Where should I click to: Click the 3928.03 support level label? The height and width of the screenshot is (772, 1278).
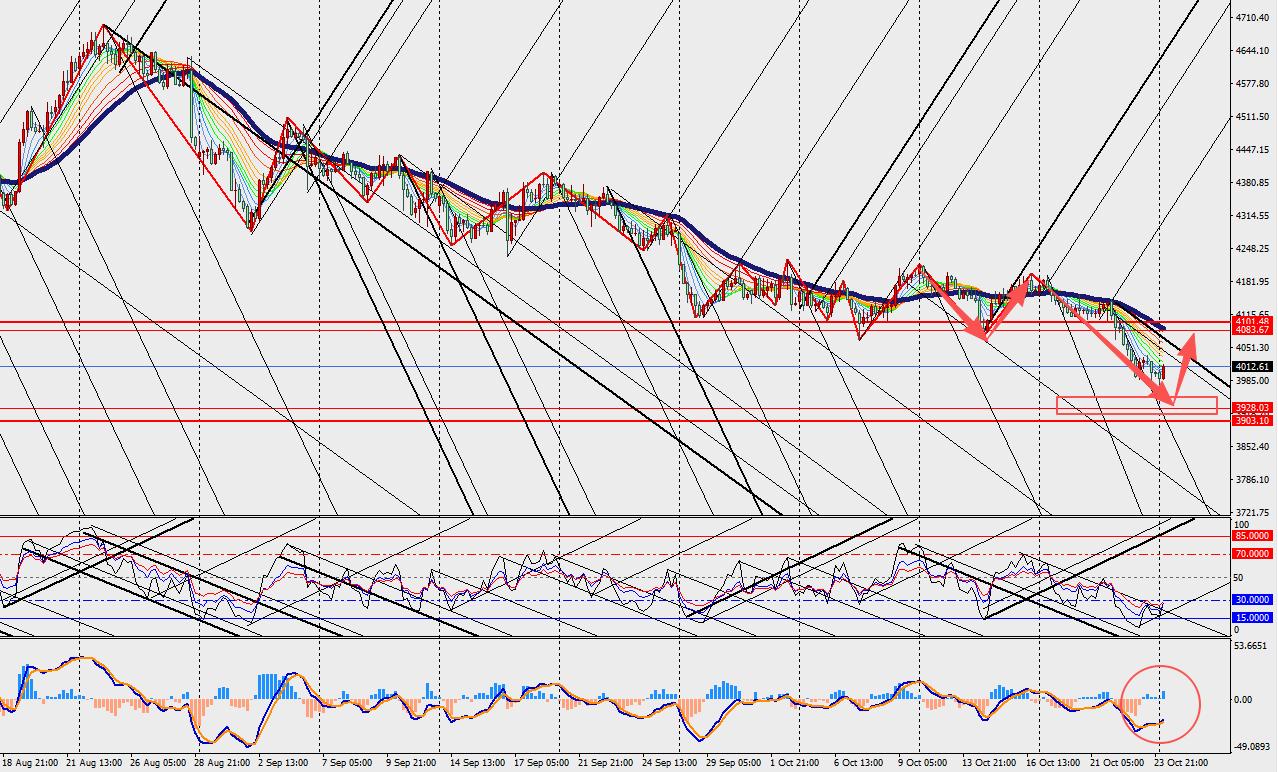[1252, 408]
